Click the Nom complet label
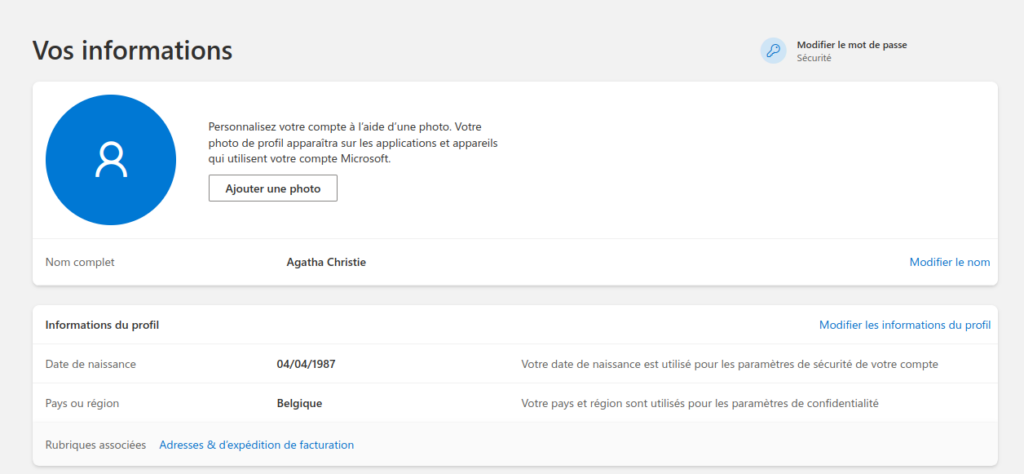 pos(80,262)
